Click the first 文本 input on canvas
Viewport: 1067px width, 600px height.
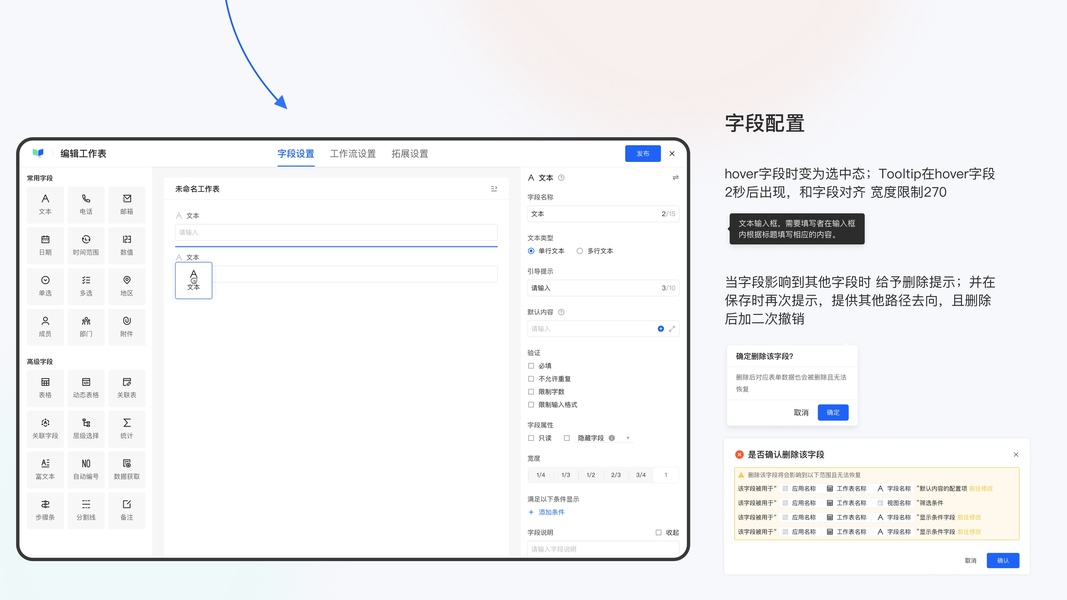(x=336, y=233)
